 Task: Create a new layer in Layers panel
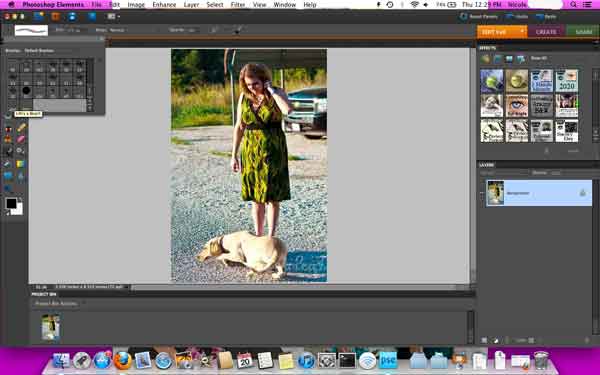[484, 340]
